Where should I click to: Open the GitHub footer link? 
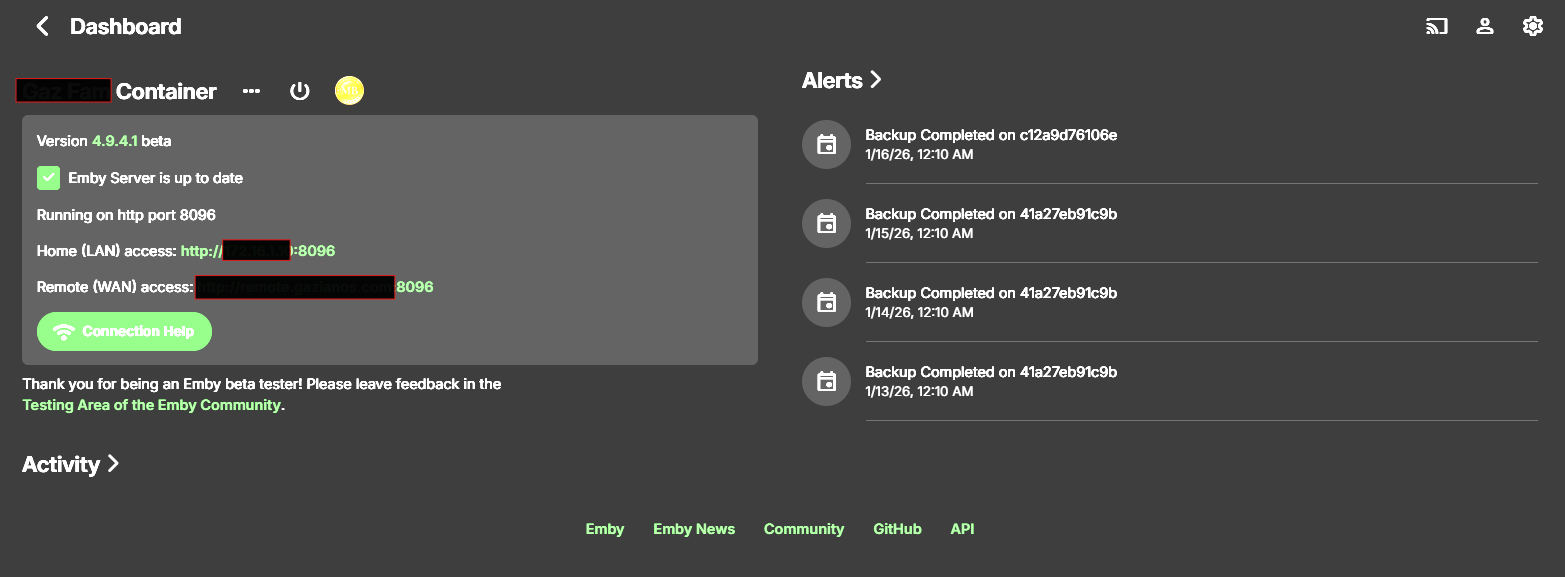(x=897, y=529)
